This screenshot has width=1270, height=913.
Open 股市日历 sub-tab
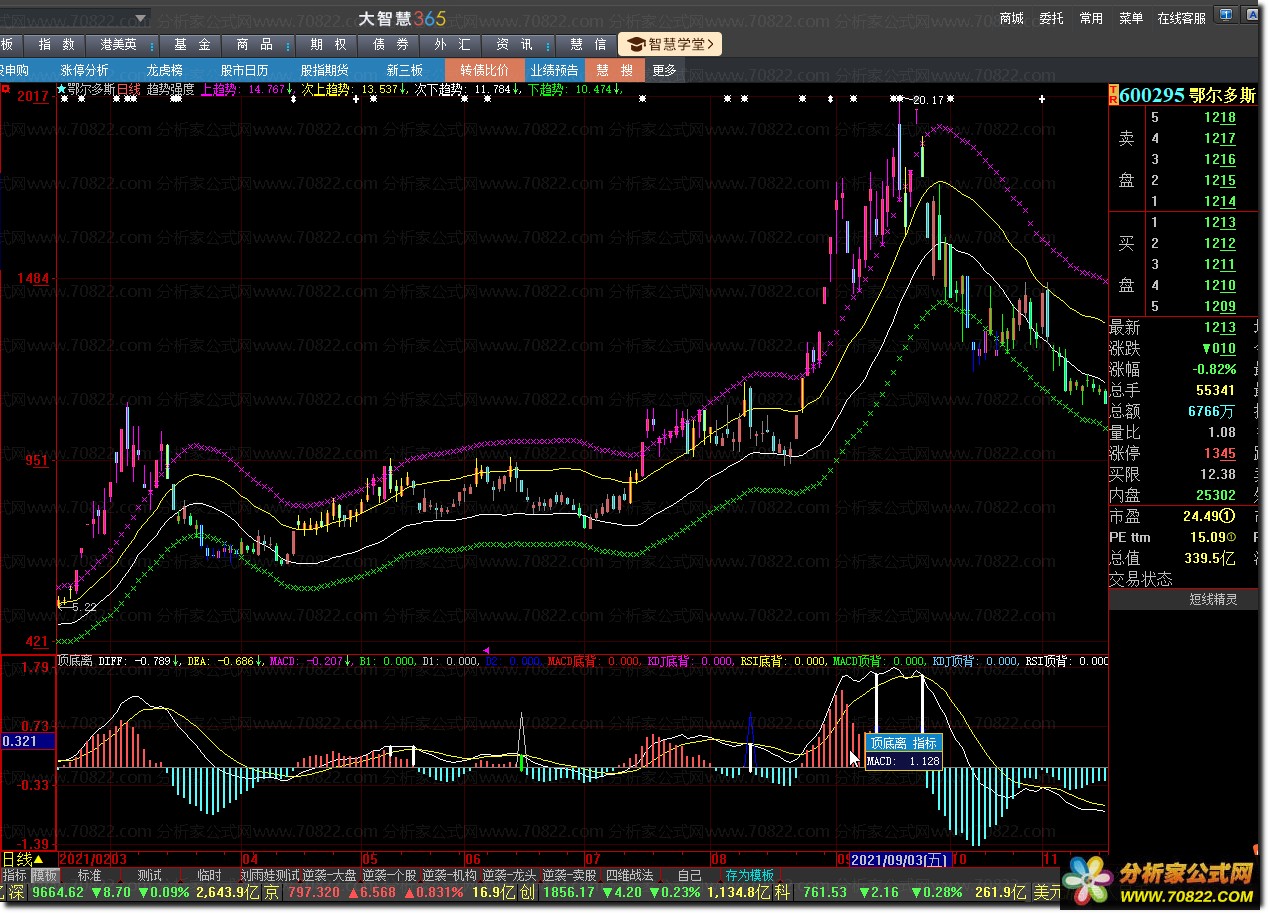pyautogui.click(x=244, y=70)
